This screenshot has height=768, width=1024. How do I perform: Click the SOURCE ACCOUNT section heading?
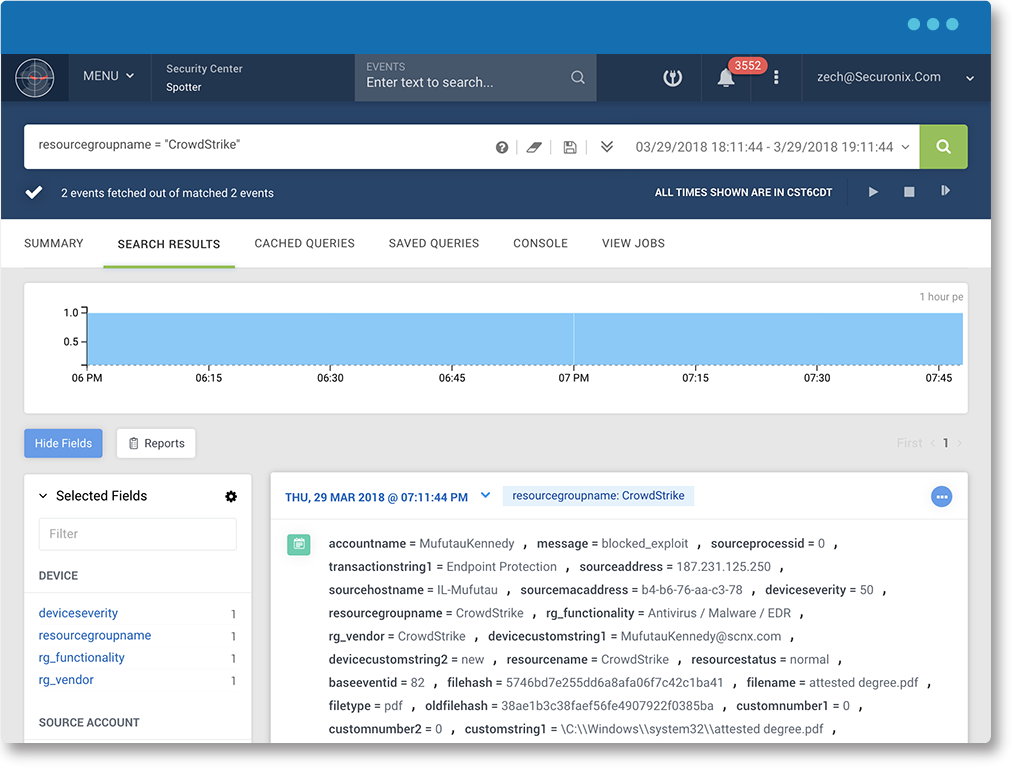point(89,723)
